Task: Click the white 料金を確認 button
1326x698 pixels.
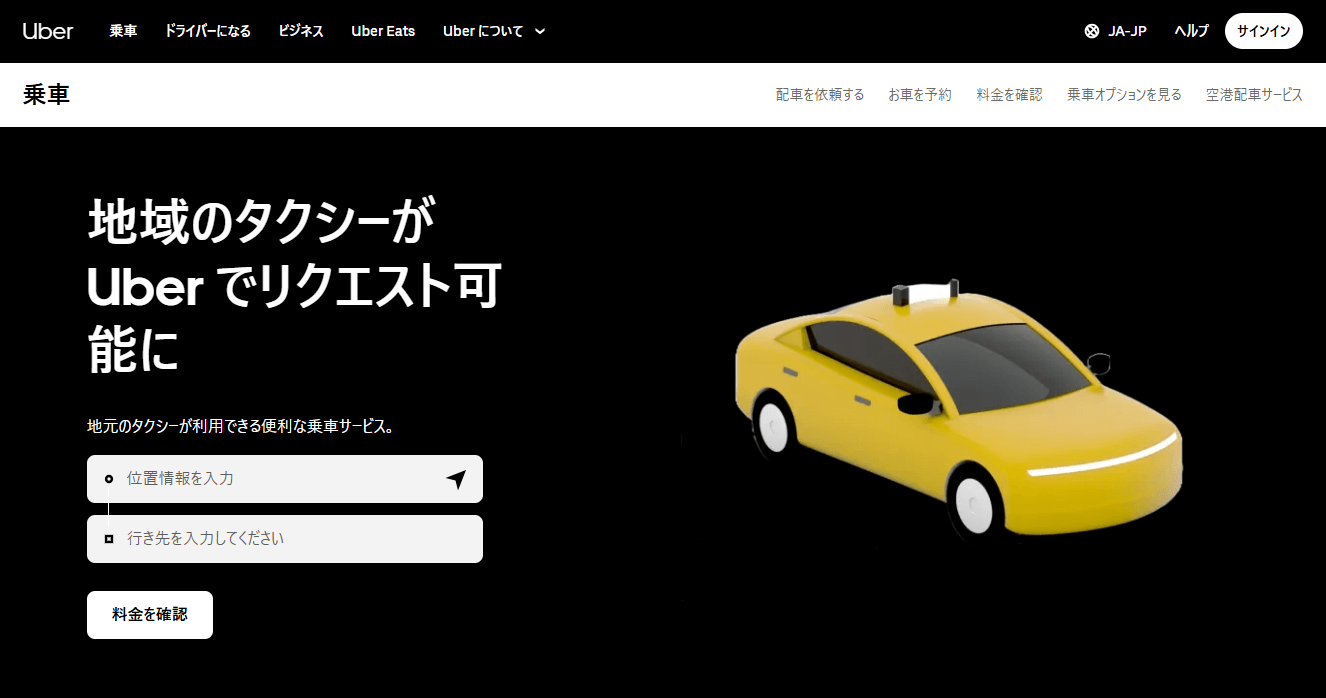Action: pyautogui.click(x=150, y=614)
